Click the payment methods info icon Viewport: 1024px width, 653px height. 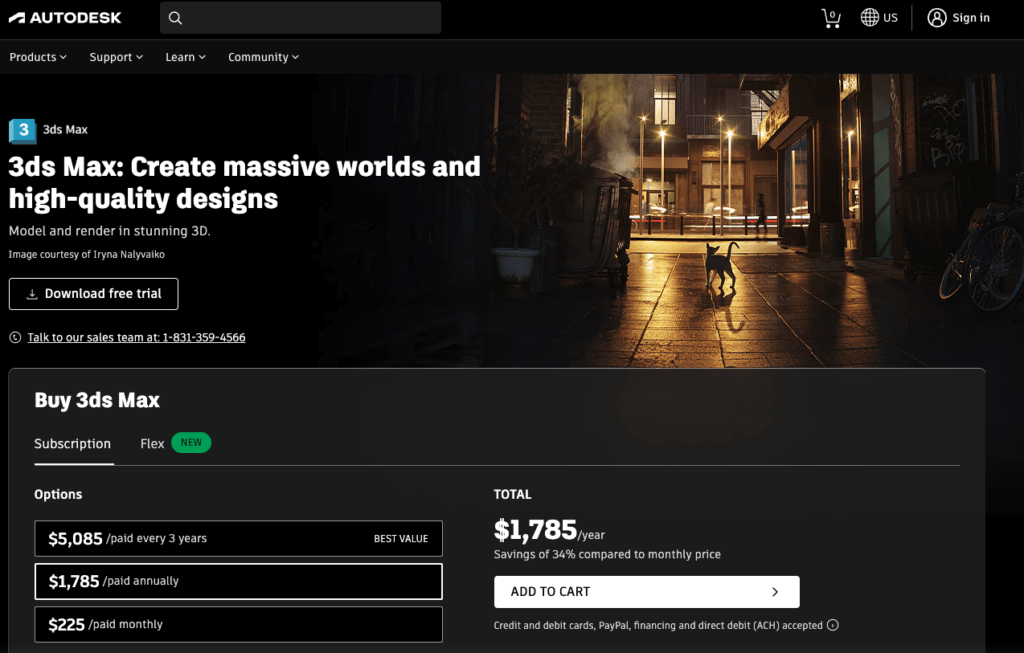[x=833, y=625]
